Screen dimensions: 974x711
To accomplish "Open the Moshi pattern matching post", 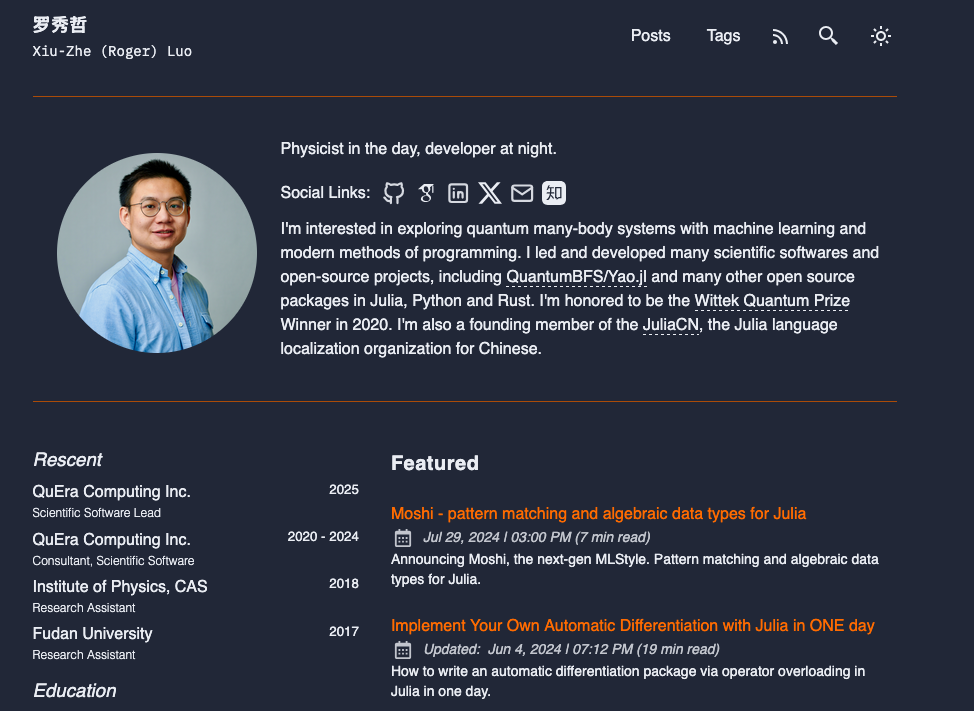I will point(598,513).
